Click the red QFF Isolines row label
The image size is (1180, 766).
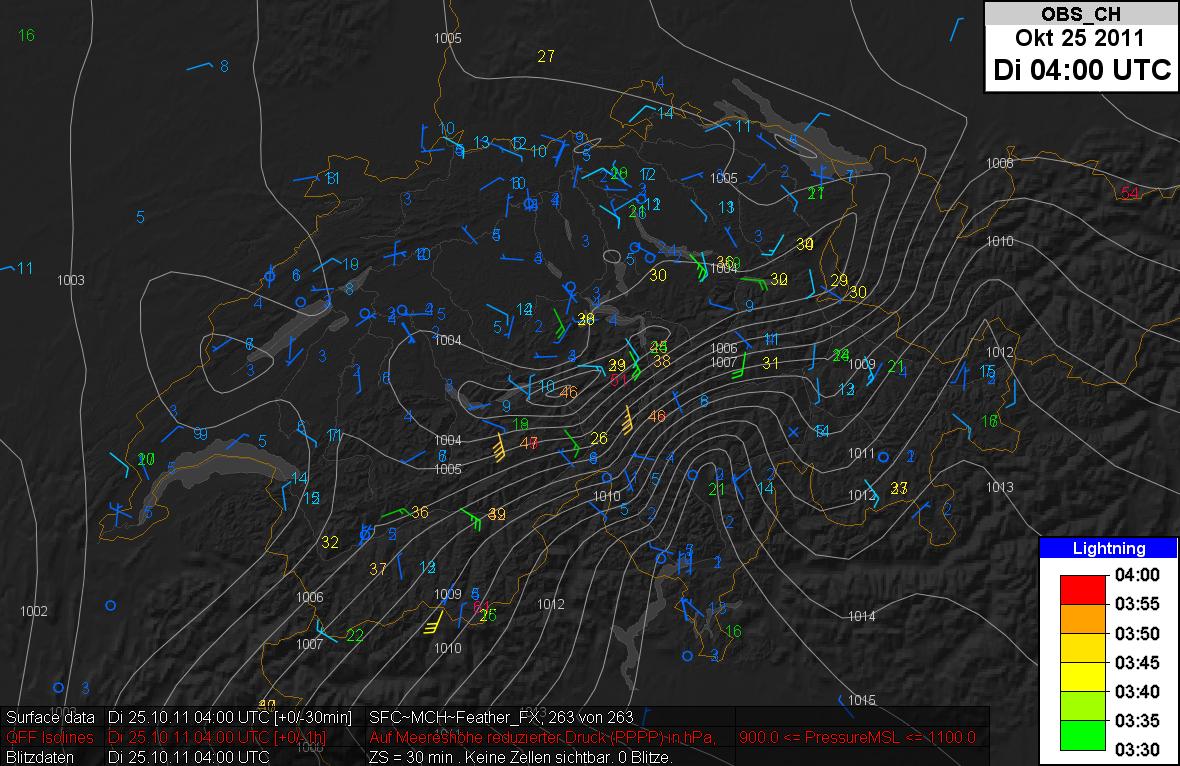(50, 737)
